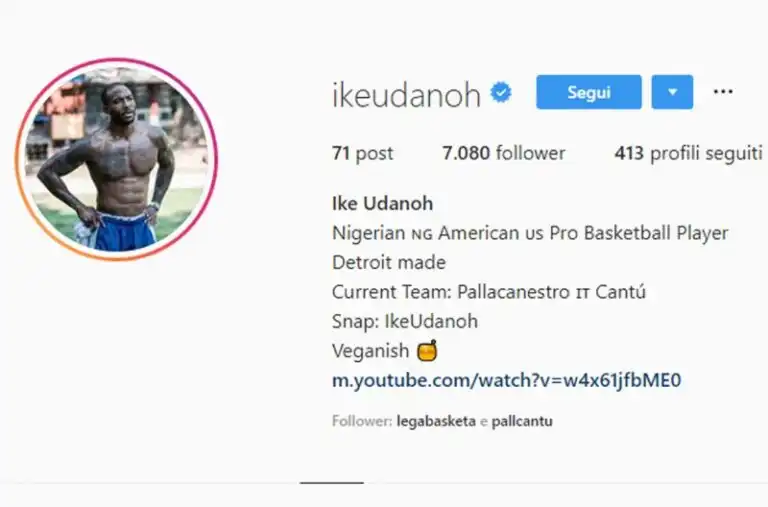
Task: View the 71 post count
Action: (362, 153)
